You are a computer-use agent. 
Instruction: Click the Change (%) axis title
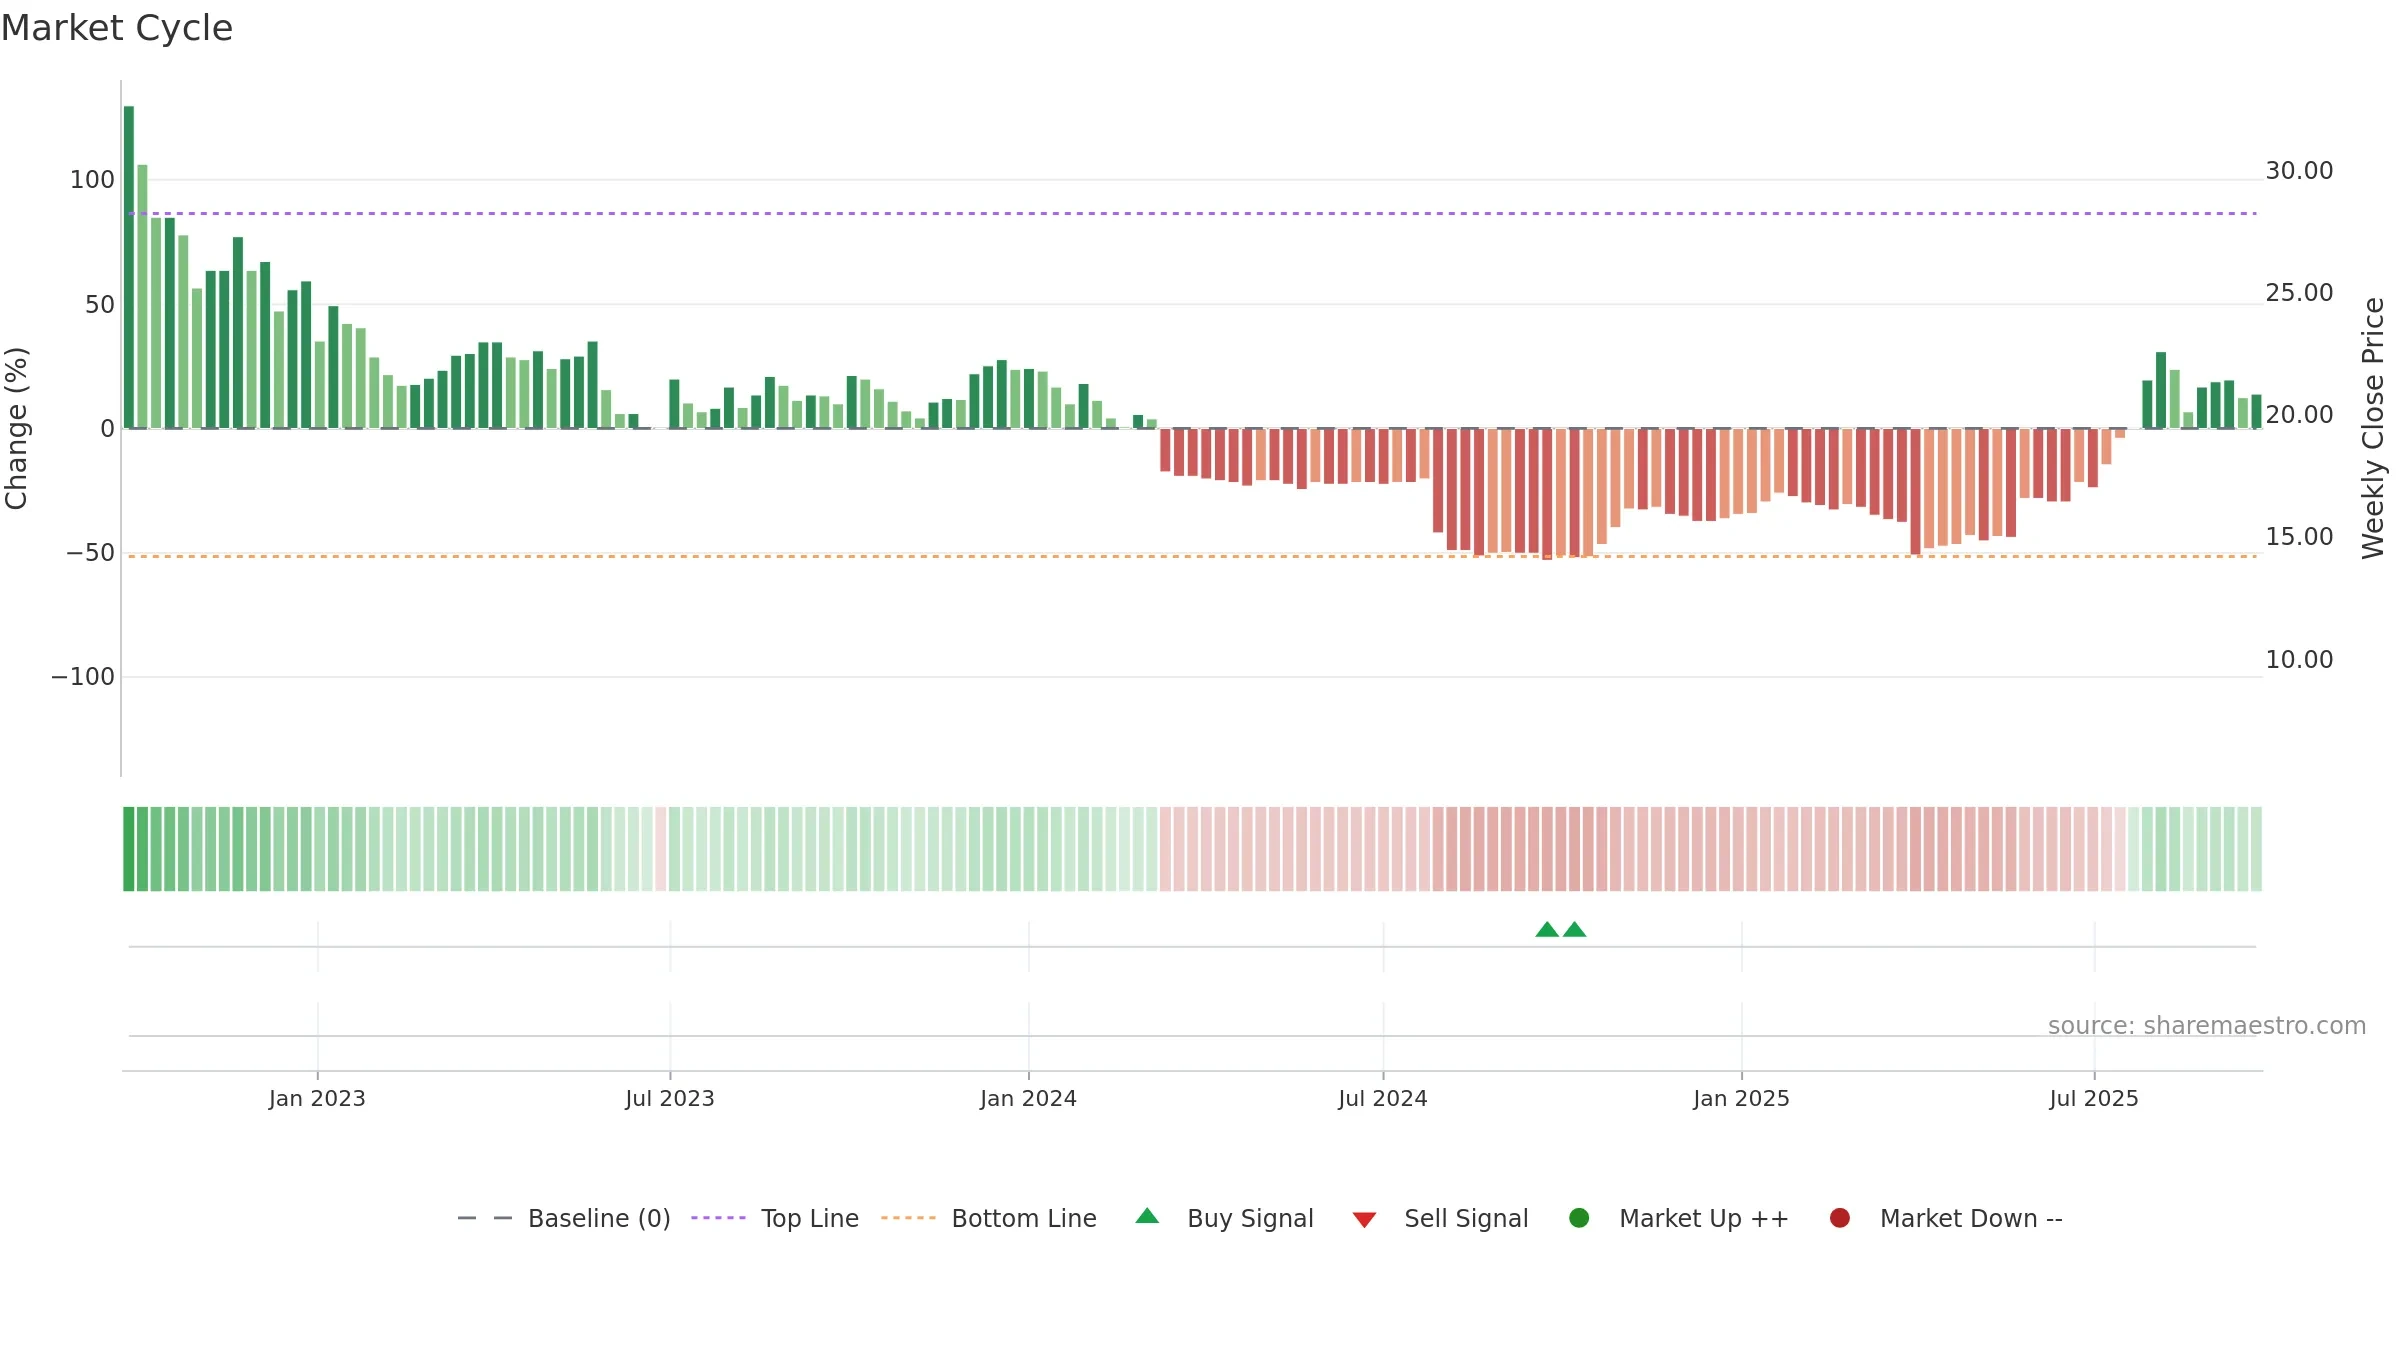point(16,428)
